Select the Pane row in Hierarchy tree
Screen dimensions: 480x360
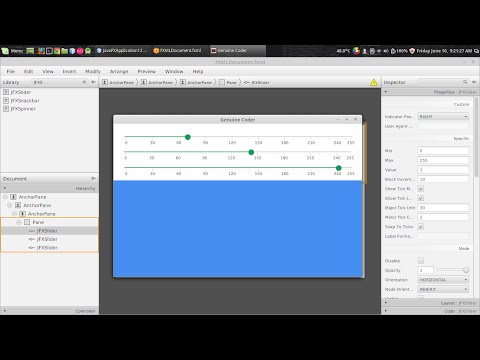click(x=49, y=222)
